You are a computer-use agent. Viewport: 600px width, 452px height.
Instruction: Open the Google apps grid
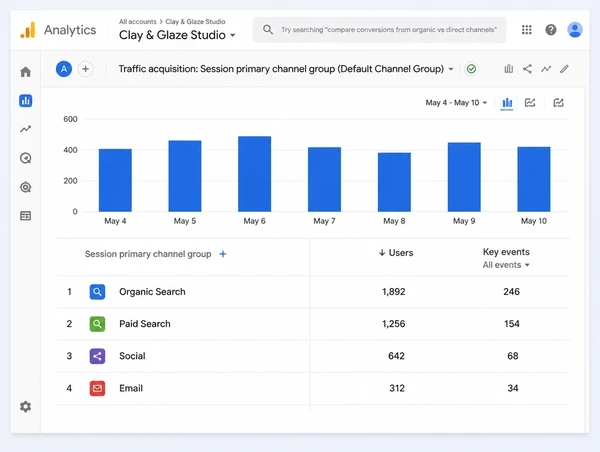tap(527, 30)
